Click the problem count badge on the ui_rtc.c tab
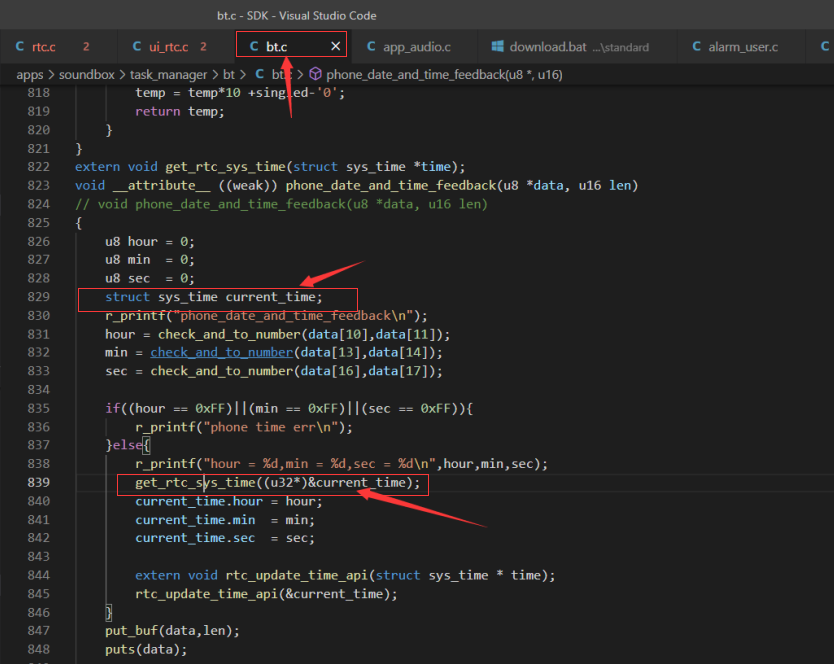The width and height of the screenshot is (834, 664). [203, 47]
